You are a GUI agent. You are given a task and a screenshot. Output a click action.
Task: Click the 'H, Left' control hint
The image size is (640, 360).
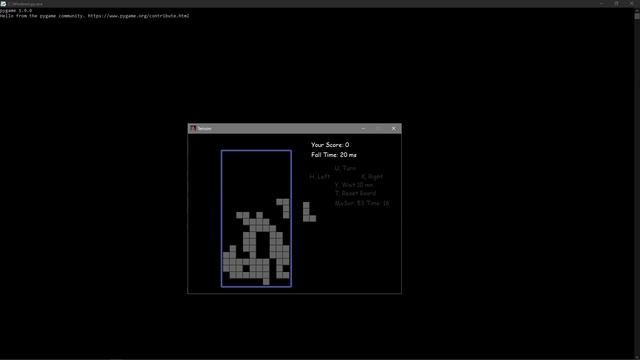click(x=320, y=176)
